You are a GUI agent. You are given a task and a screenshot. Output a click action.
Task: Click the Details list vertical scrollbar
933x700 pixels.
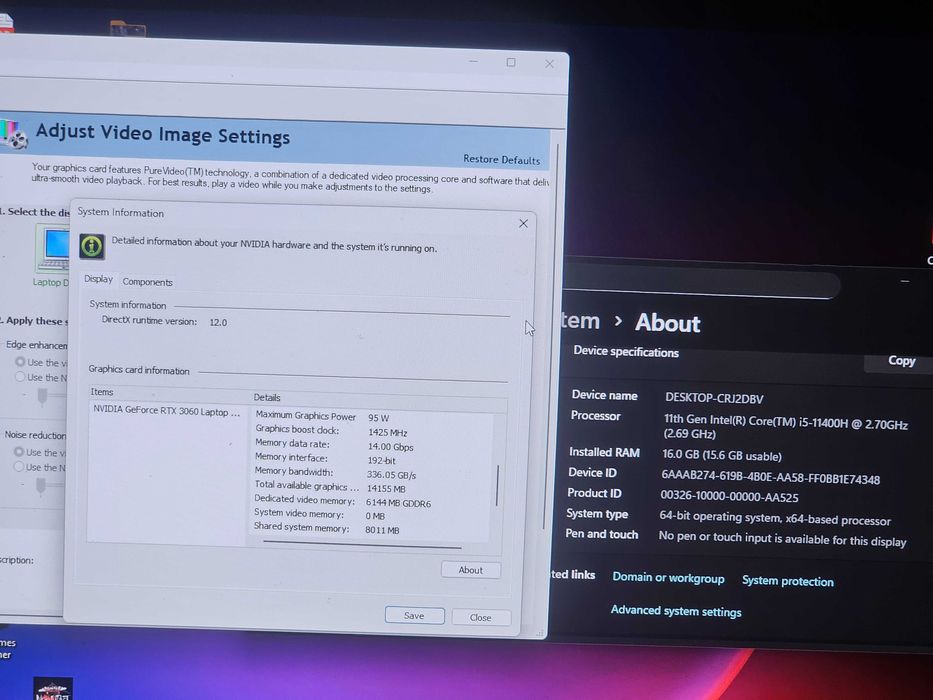497,485
